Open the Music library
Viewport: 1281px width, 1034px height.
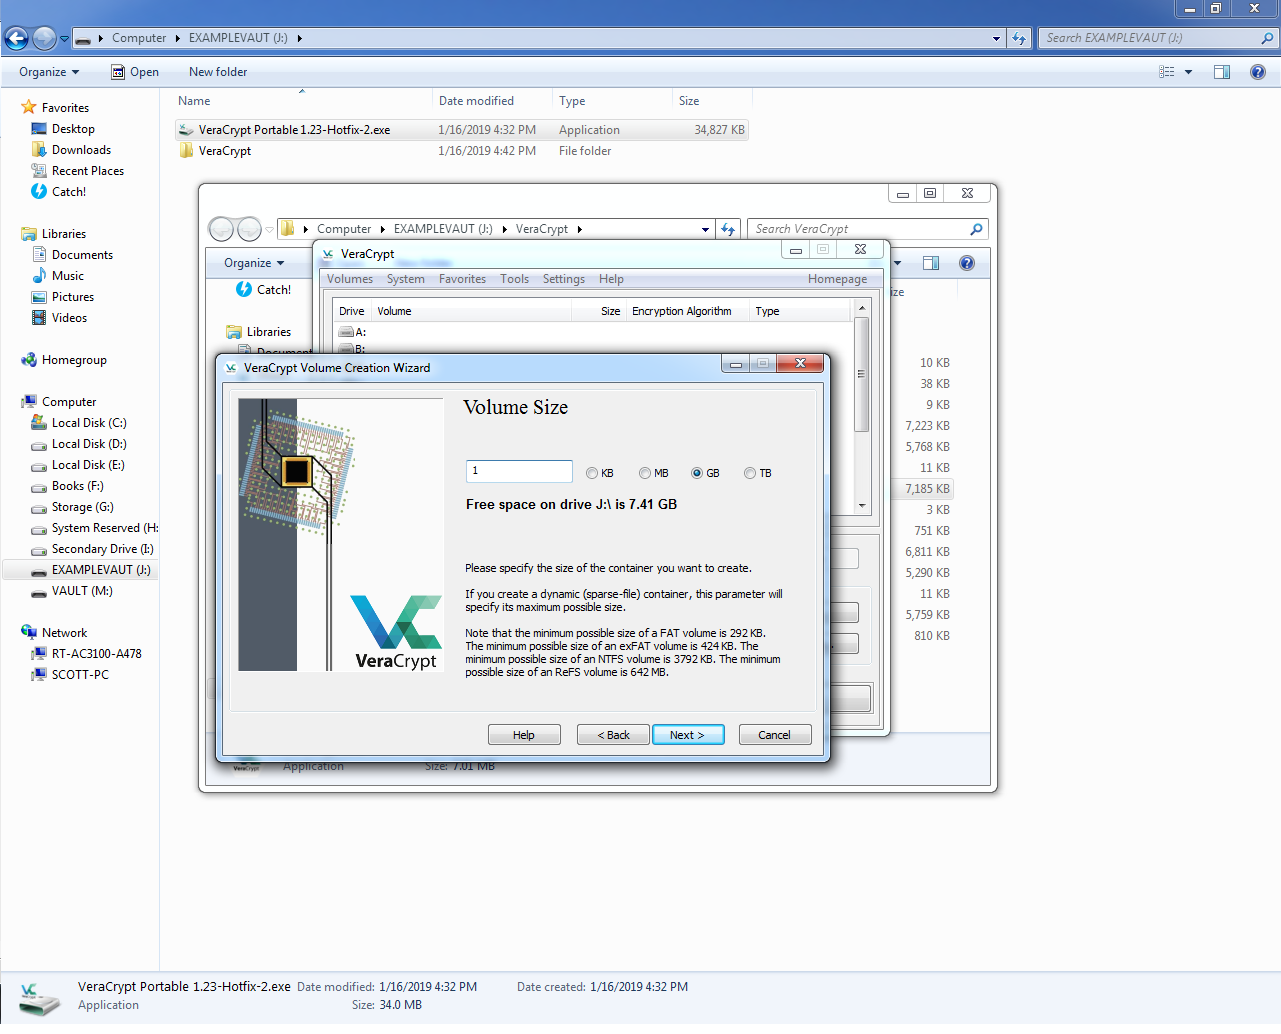(x=68, y=276)
